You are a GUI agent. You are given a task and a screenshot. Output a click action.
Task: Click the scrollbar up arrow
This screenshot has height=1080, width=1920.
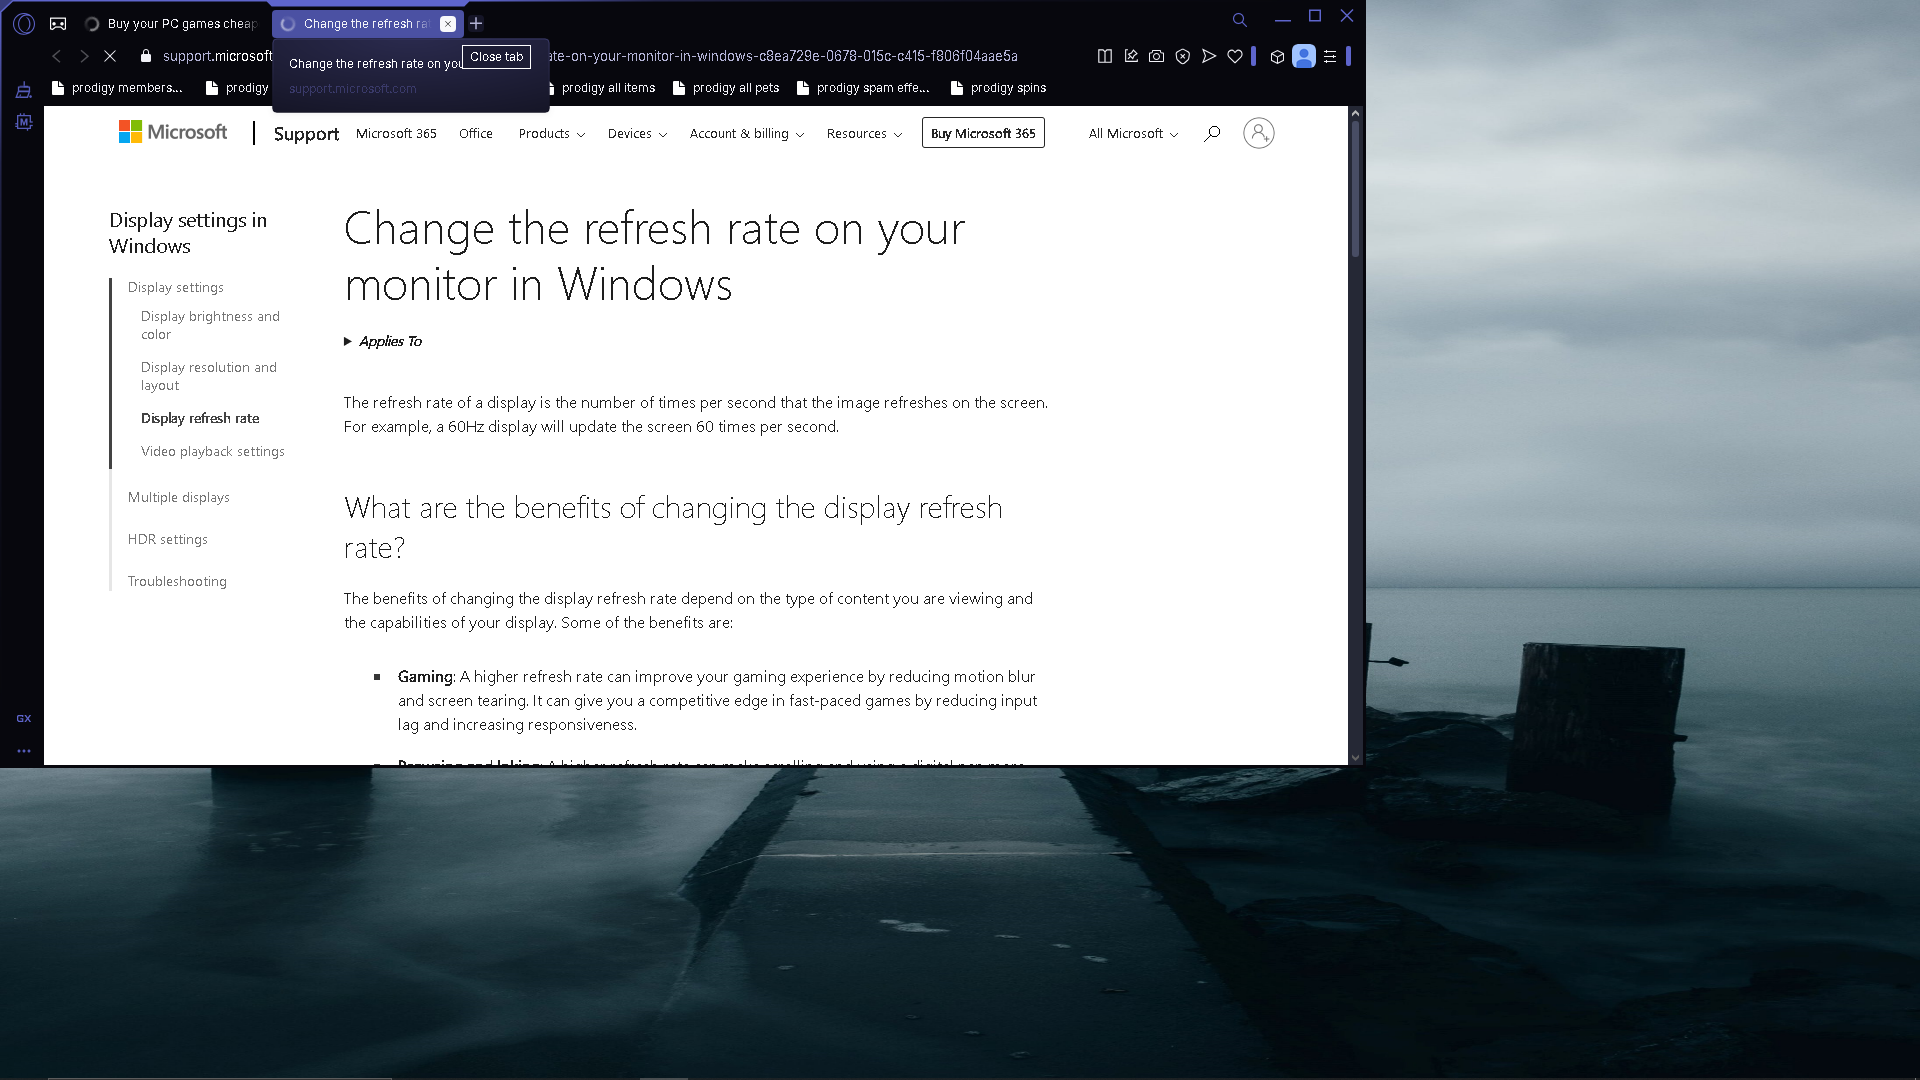[1356, 113]
